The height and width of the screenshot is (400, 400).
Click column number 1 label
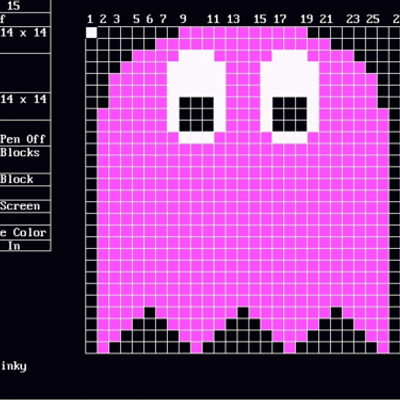point(90,19)
